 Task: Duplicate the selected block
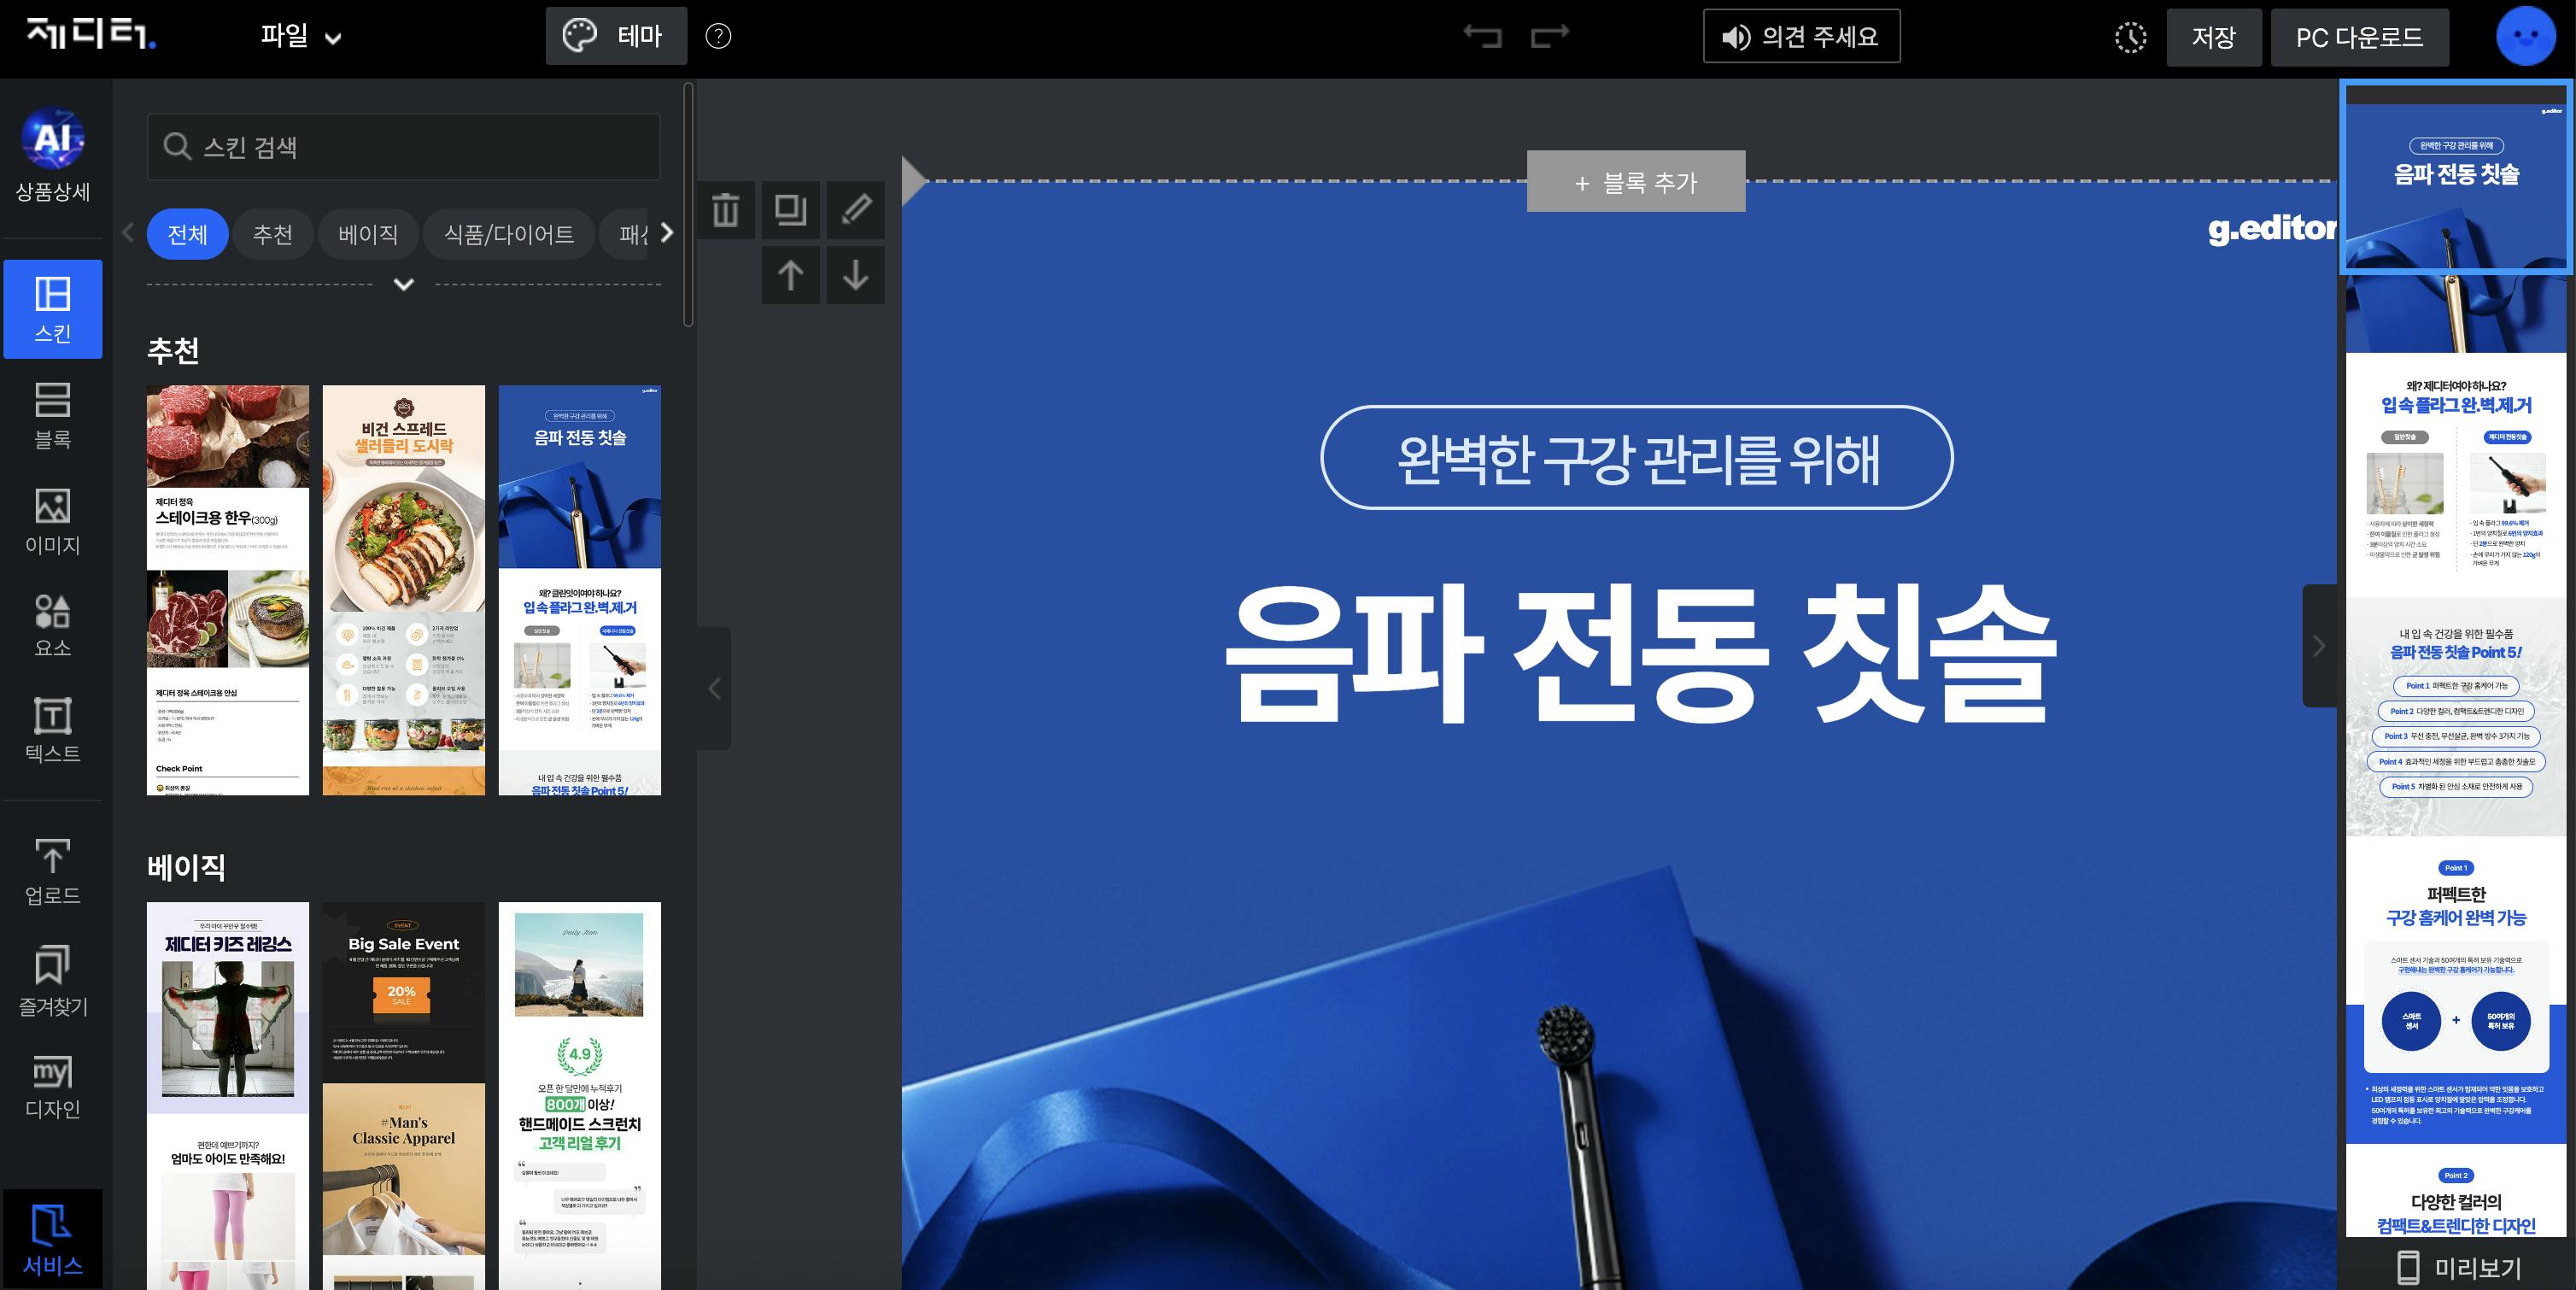(x=790, y=210)
